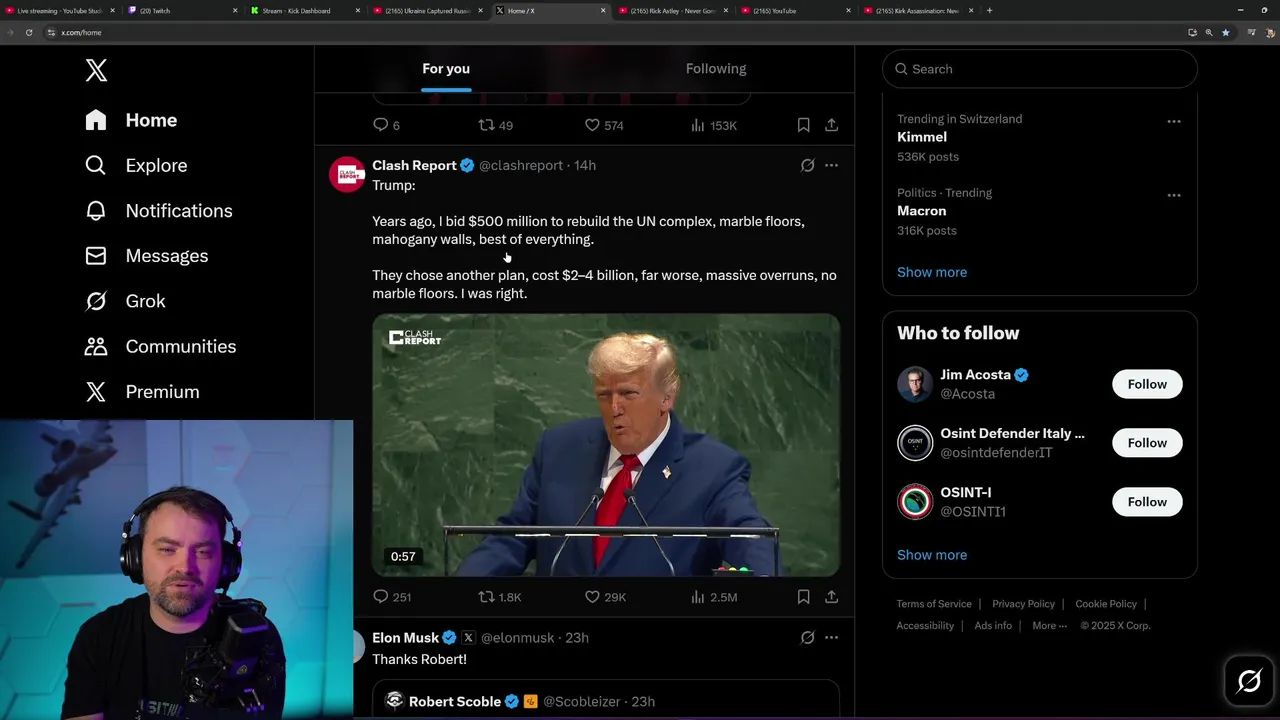The height and width of the screenshot is (720, 1280).
Task: Open more options on Clash Report post
Action: 831,165
